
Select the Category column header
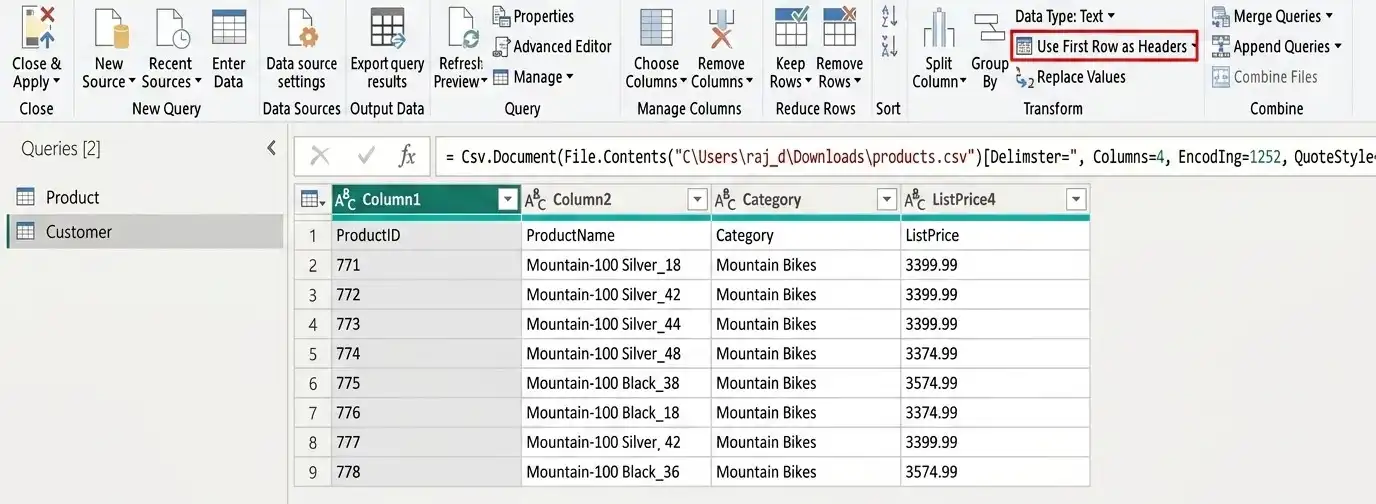pyautogui.click(x=806, y=200)
